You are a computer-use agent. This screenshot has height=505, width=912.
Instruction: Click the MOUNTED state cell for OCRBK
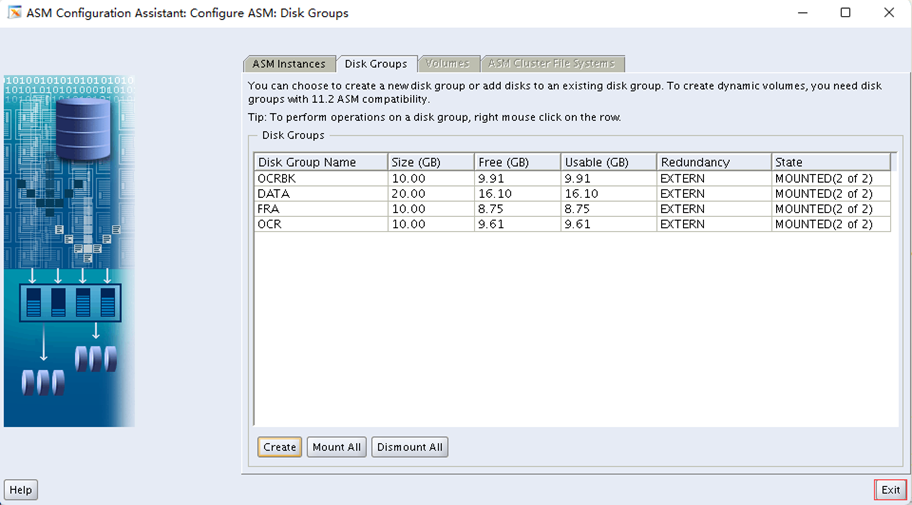coord(831,179)
